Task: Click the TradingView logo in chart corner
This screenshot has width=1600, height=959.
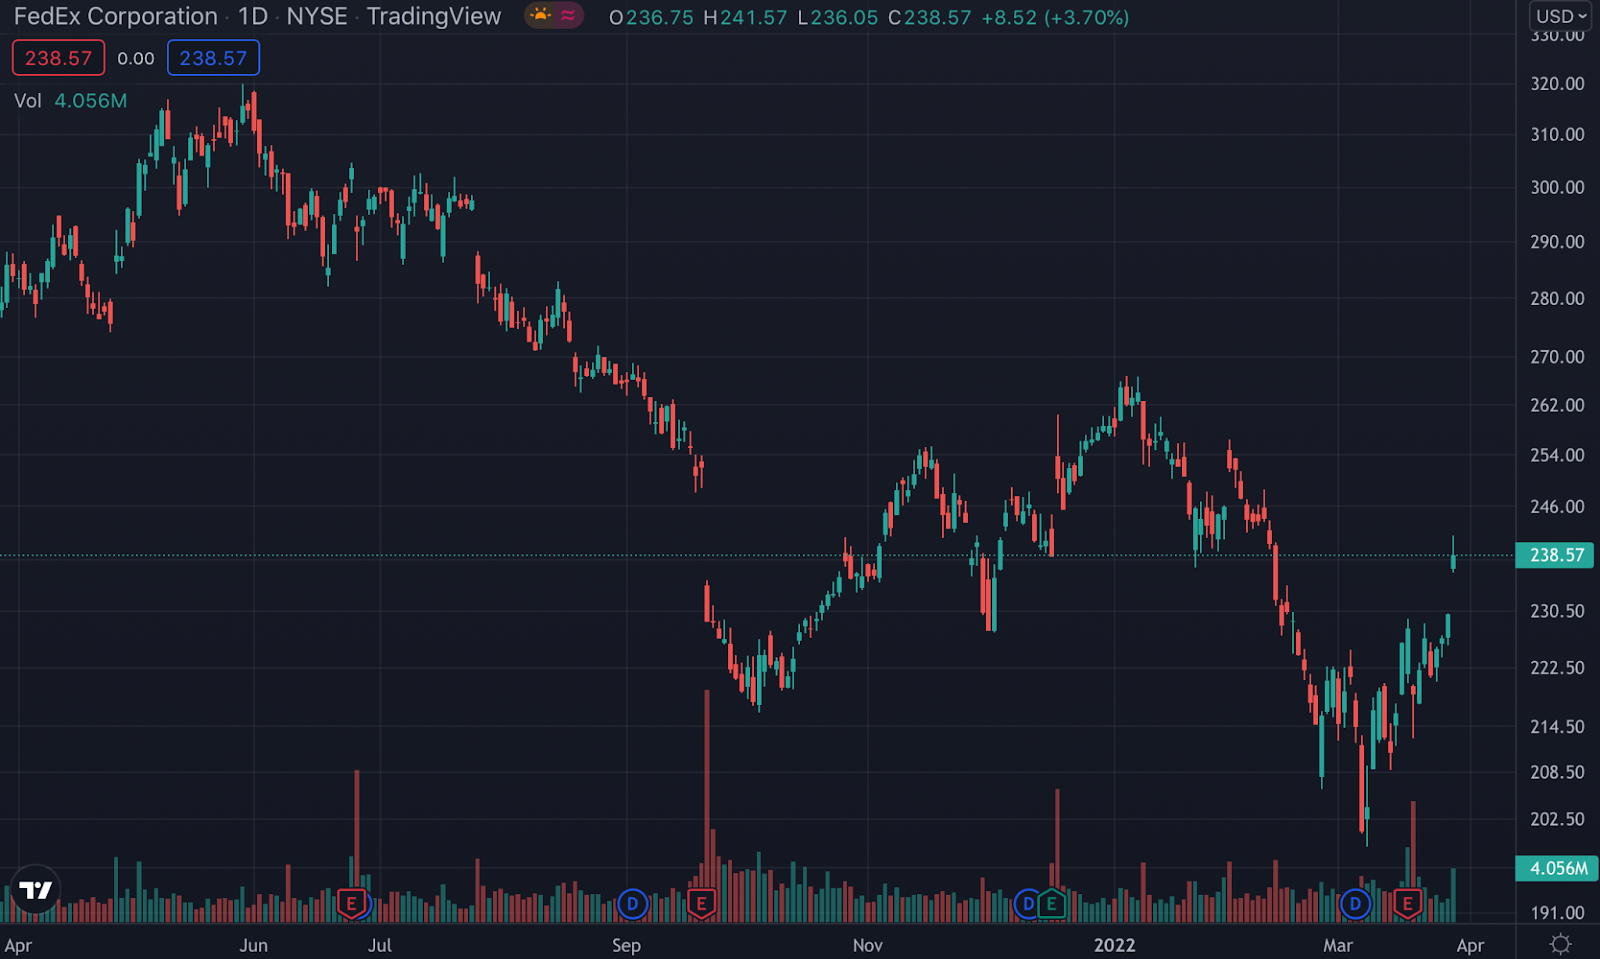Action: (36, 889)
